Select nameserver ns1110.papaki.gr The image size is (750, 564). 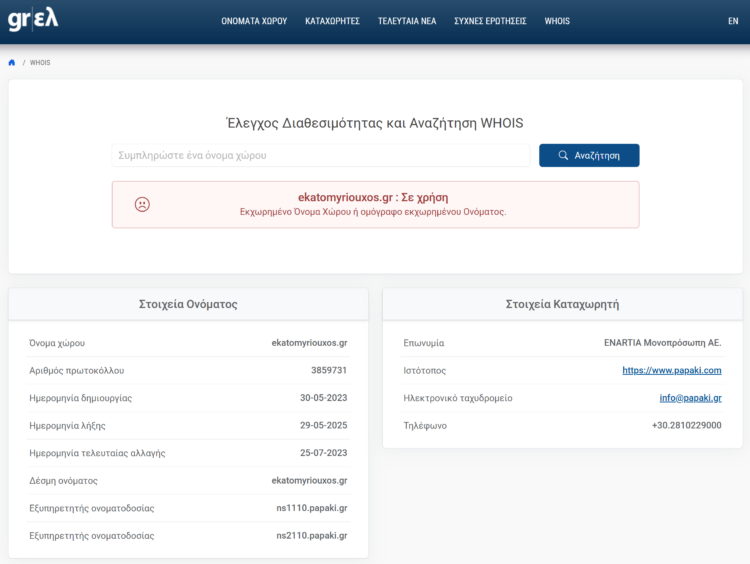point(312,508)
